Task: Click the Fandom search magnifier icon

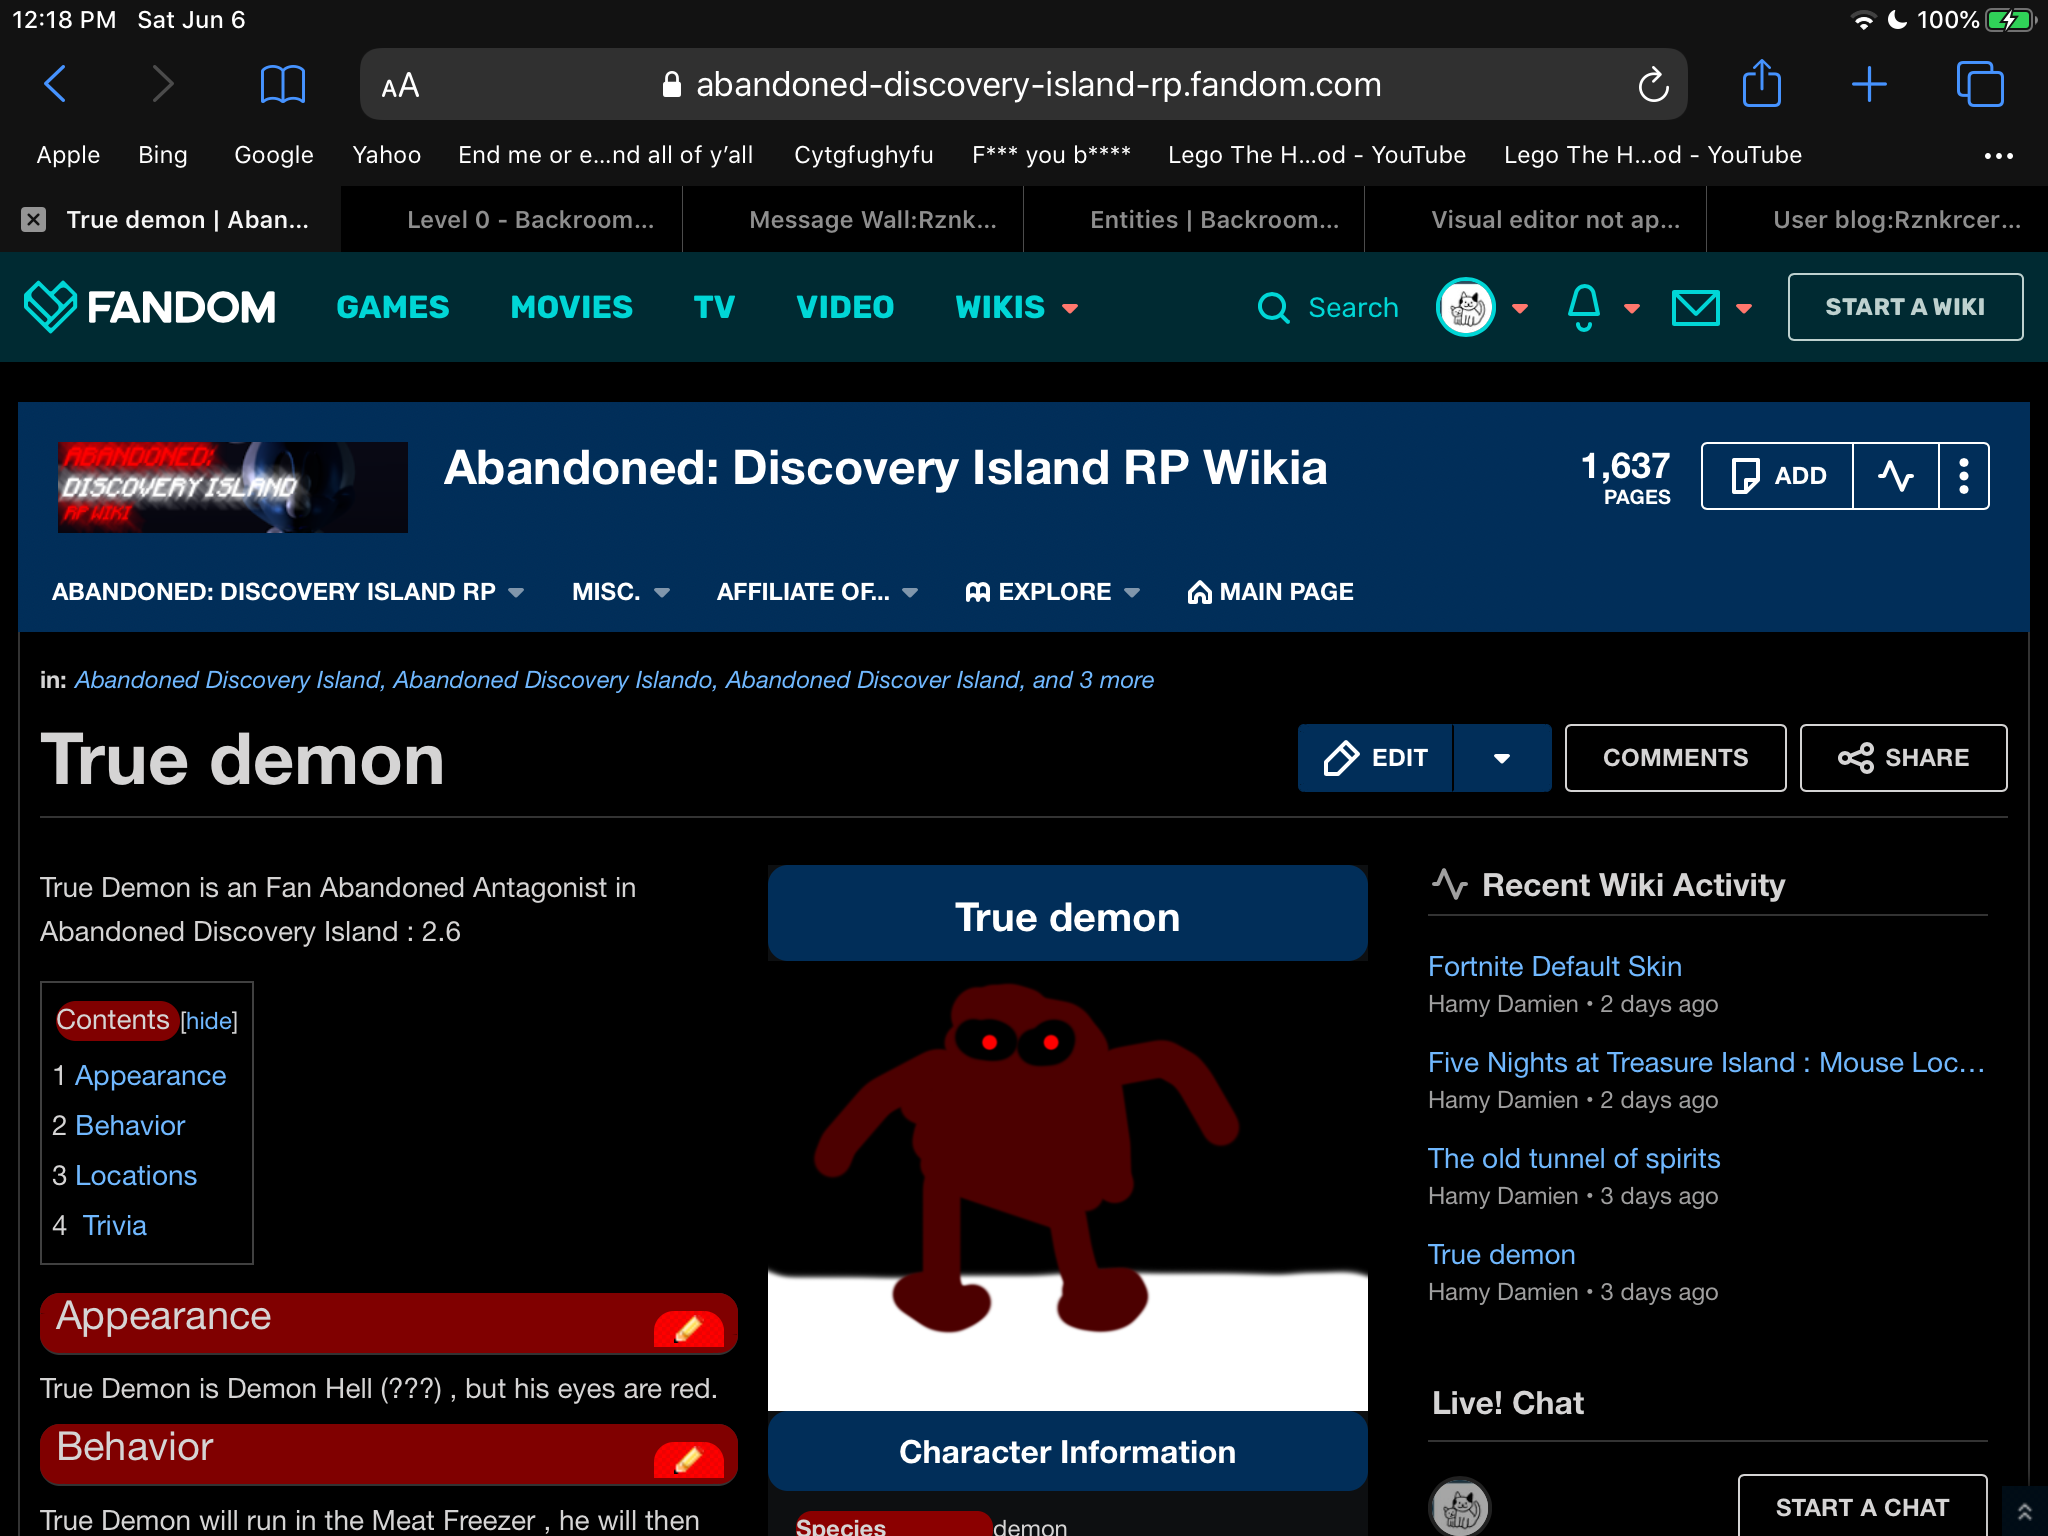Action: click(1273, 307)
